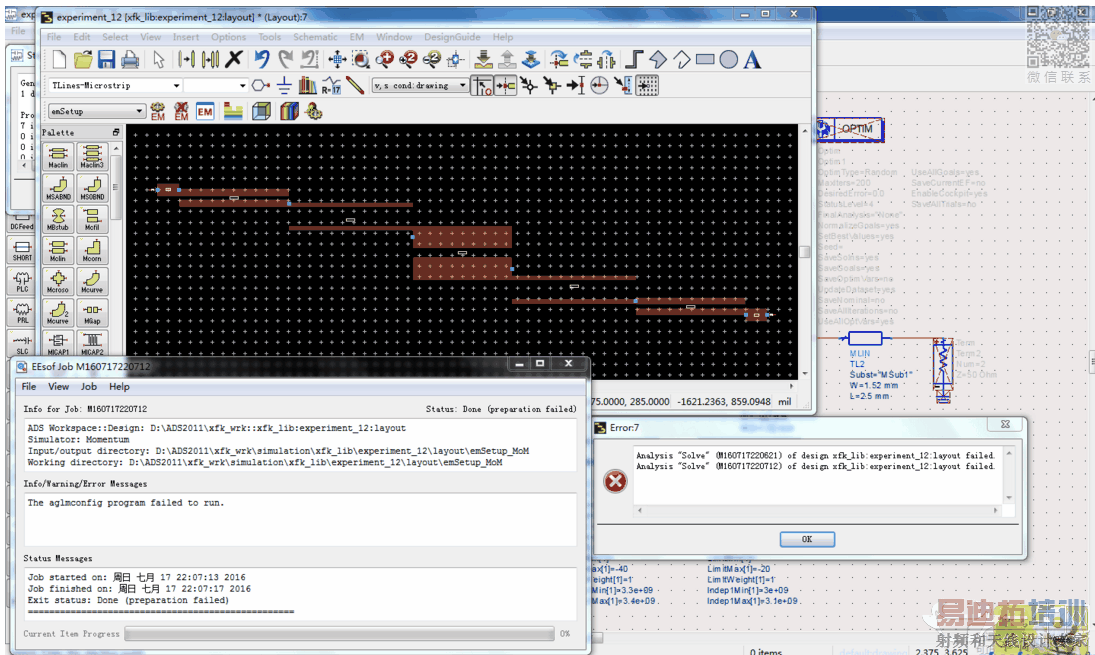Viewport: 1095px width, 655px height.
Task: Select the rectangle drawing tool
Action: (705, 60)
